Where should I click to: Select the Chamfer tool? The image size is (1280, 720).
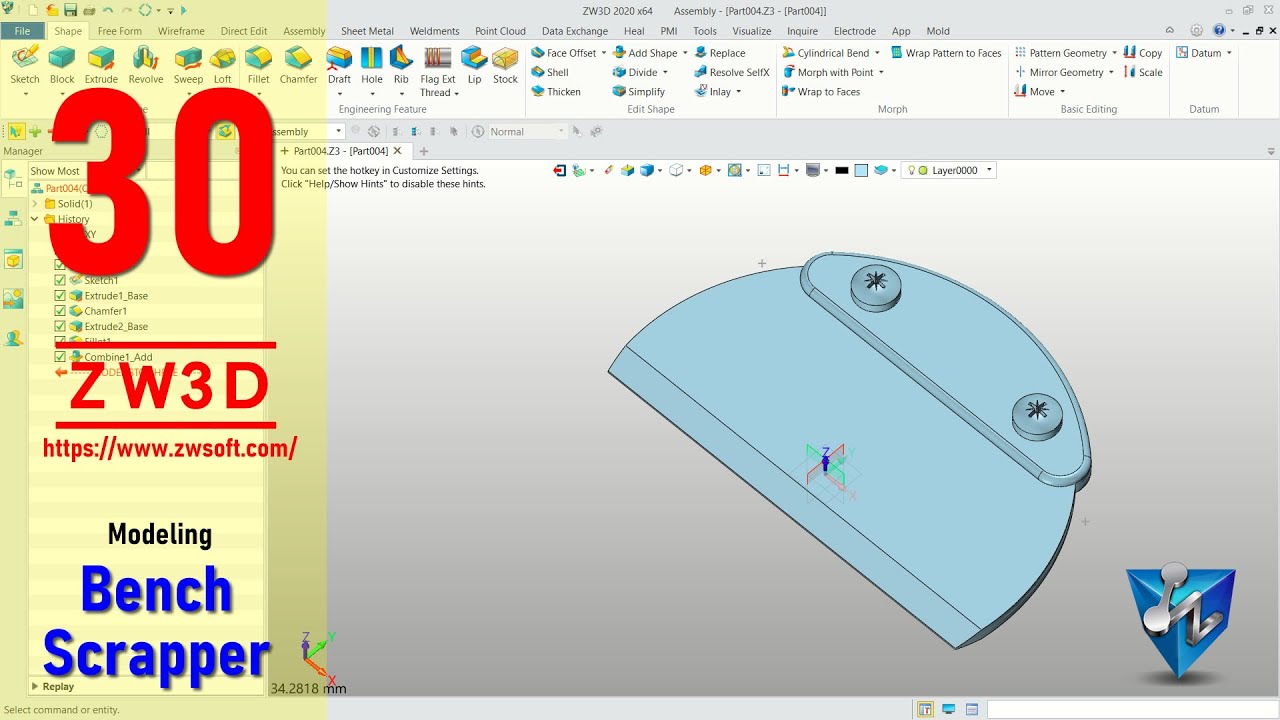[x=298, y=65]
